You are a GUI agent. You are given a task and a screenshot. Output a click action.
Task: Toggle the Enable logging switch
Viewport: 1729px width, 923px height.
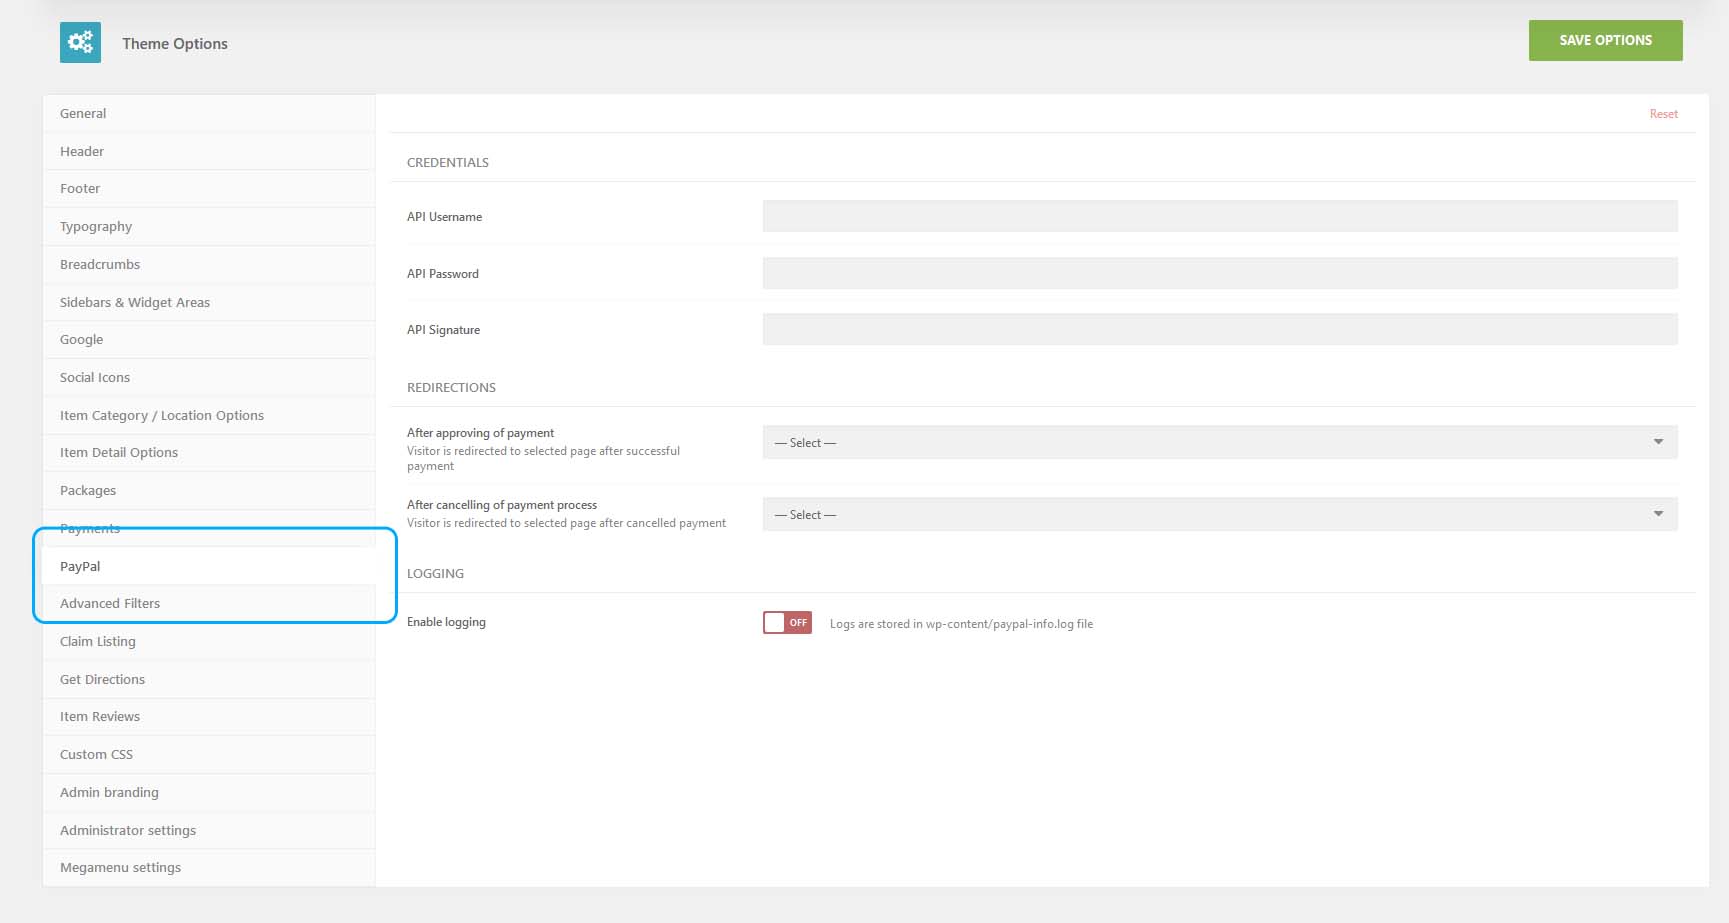[787, 622]
